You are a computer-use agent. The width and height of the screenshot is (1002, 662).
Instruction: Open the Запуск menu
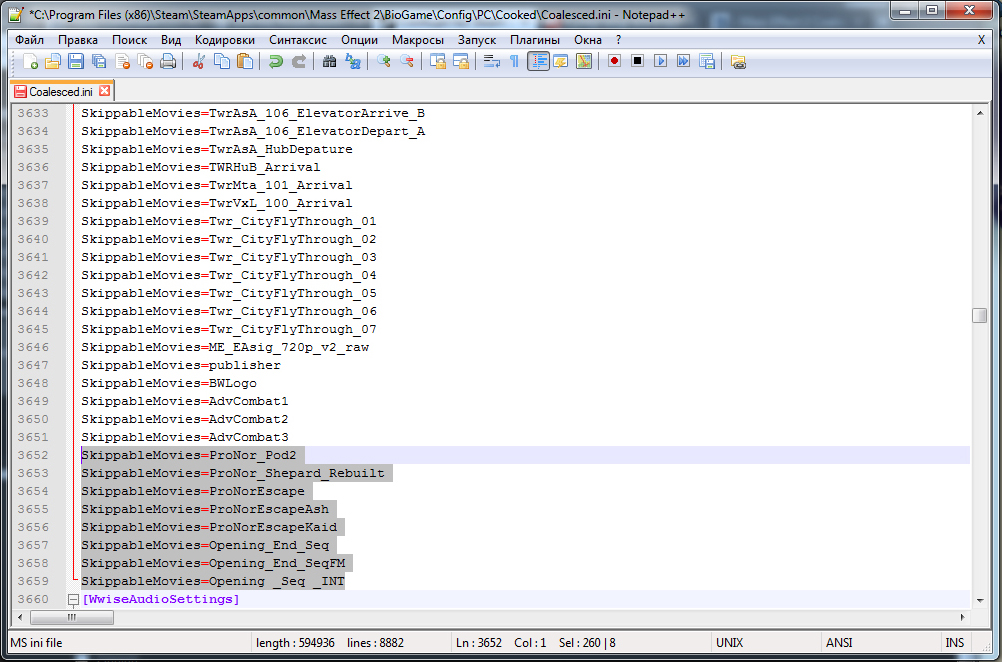[x=477, y=40]
